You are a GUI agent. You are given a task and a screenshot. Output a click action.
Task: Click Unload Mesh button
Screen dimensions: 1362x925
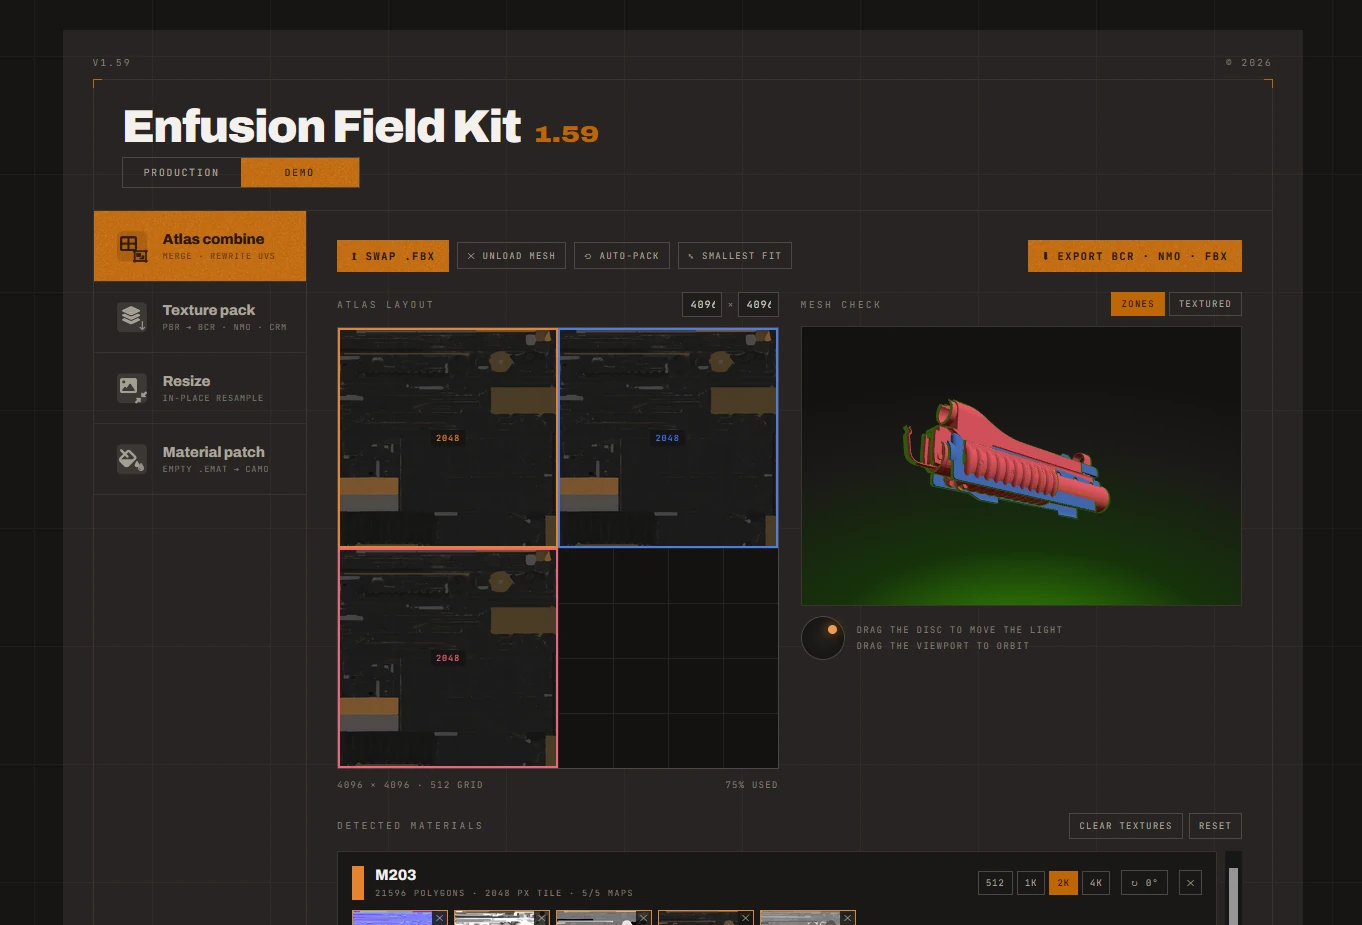click(511, 256)
